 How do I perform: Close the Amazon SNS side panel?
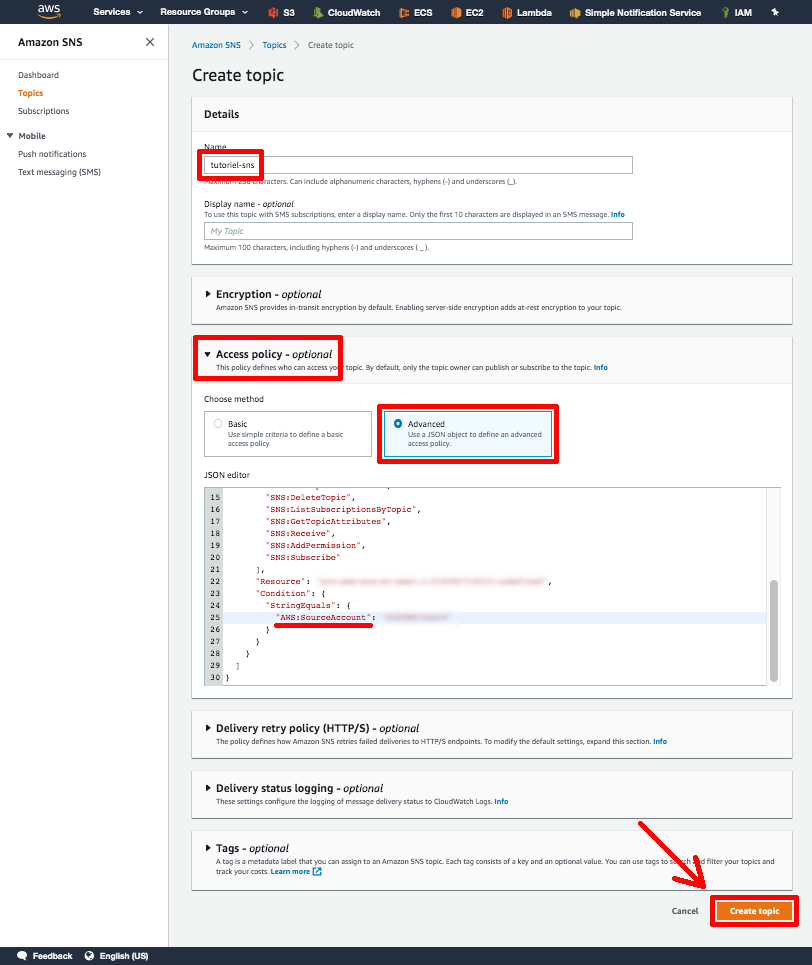[150, 42]
